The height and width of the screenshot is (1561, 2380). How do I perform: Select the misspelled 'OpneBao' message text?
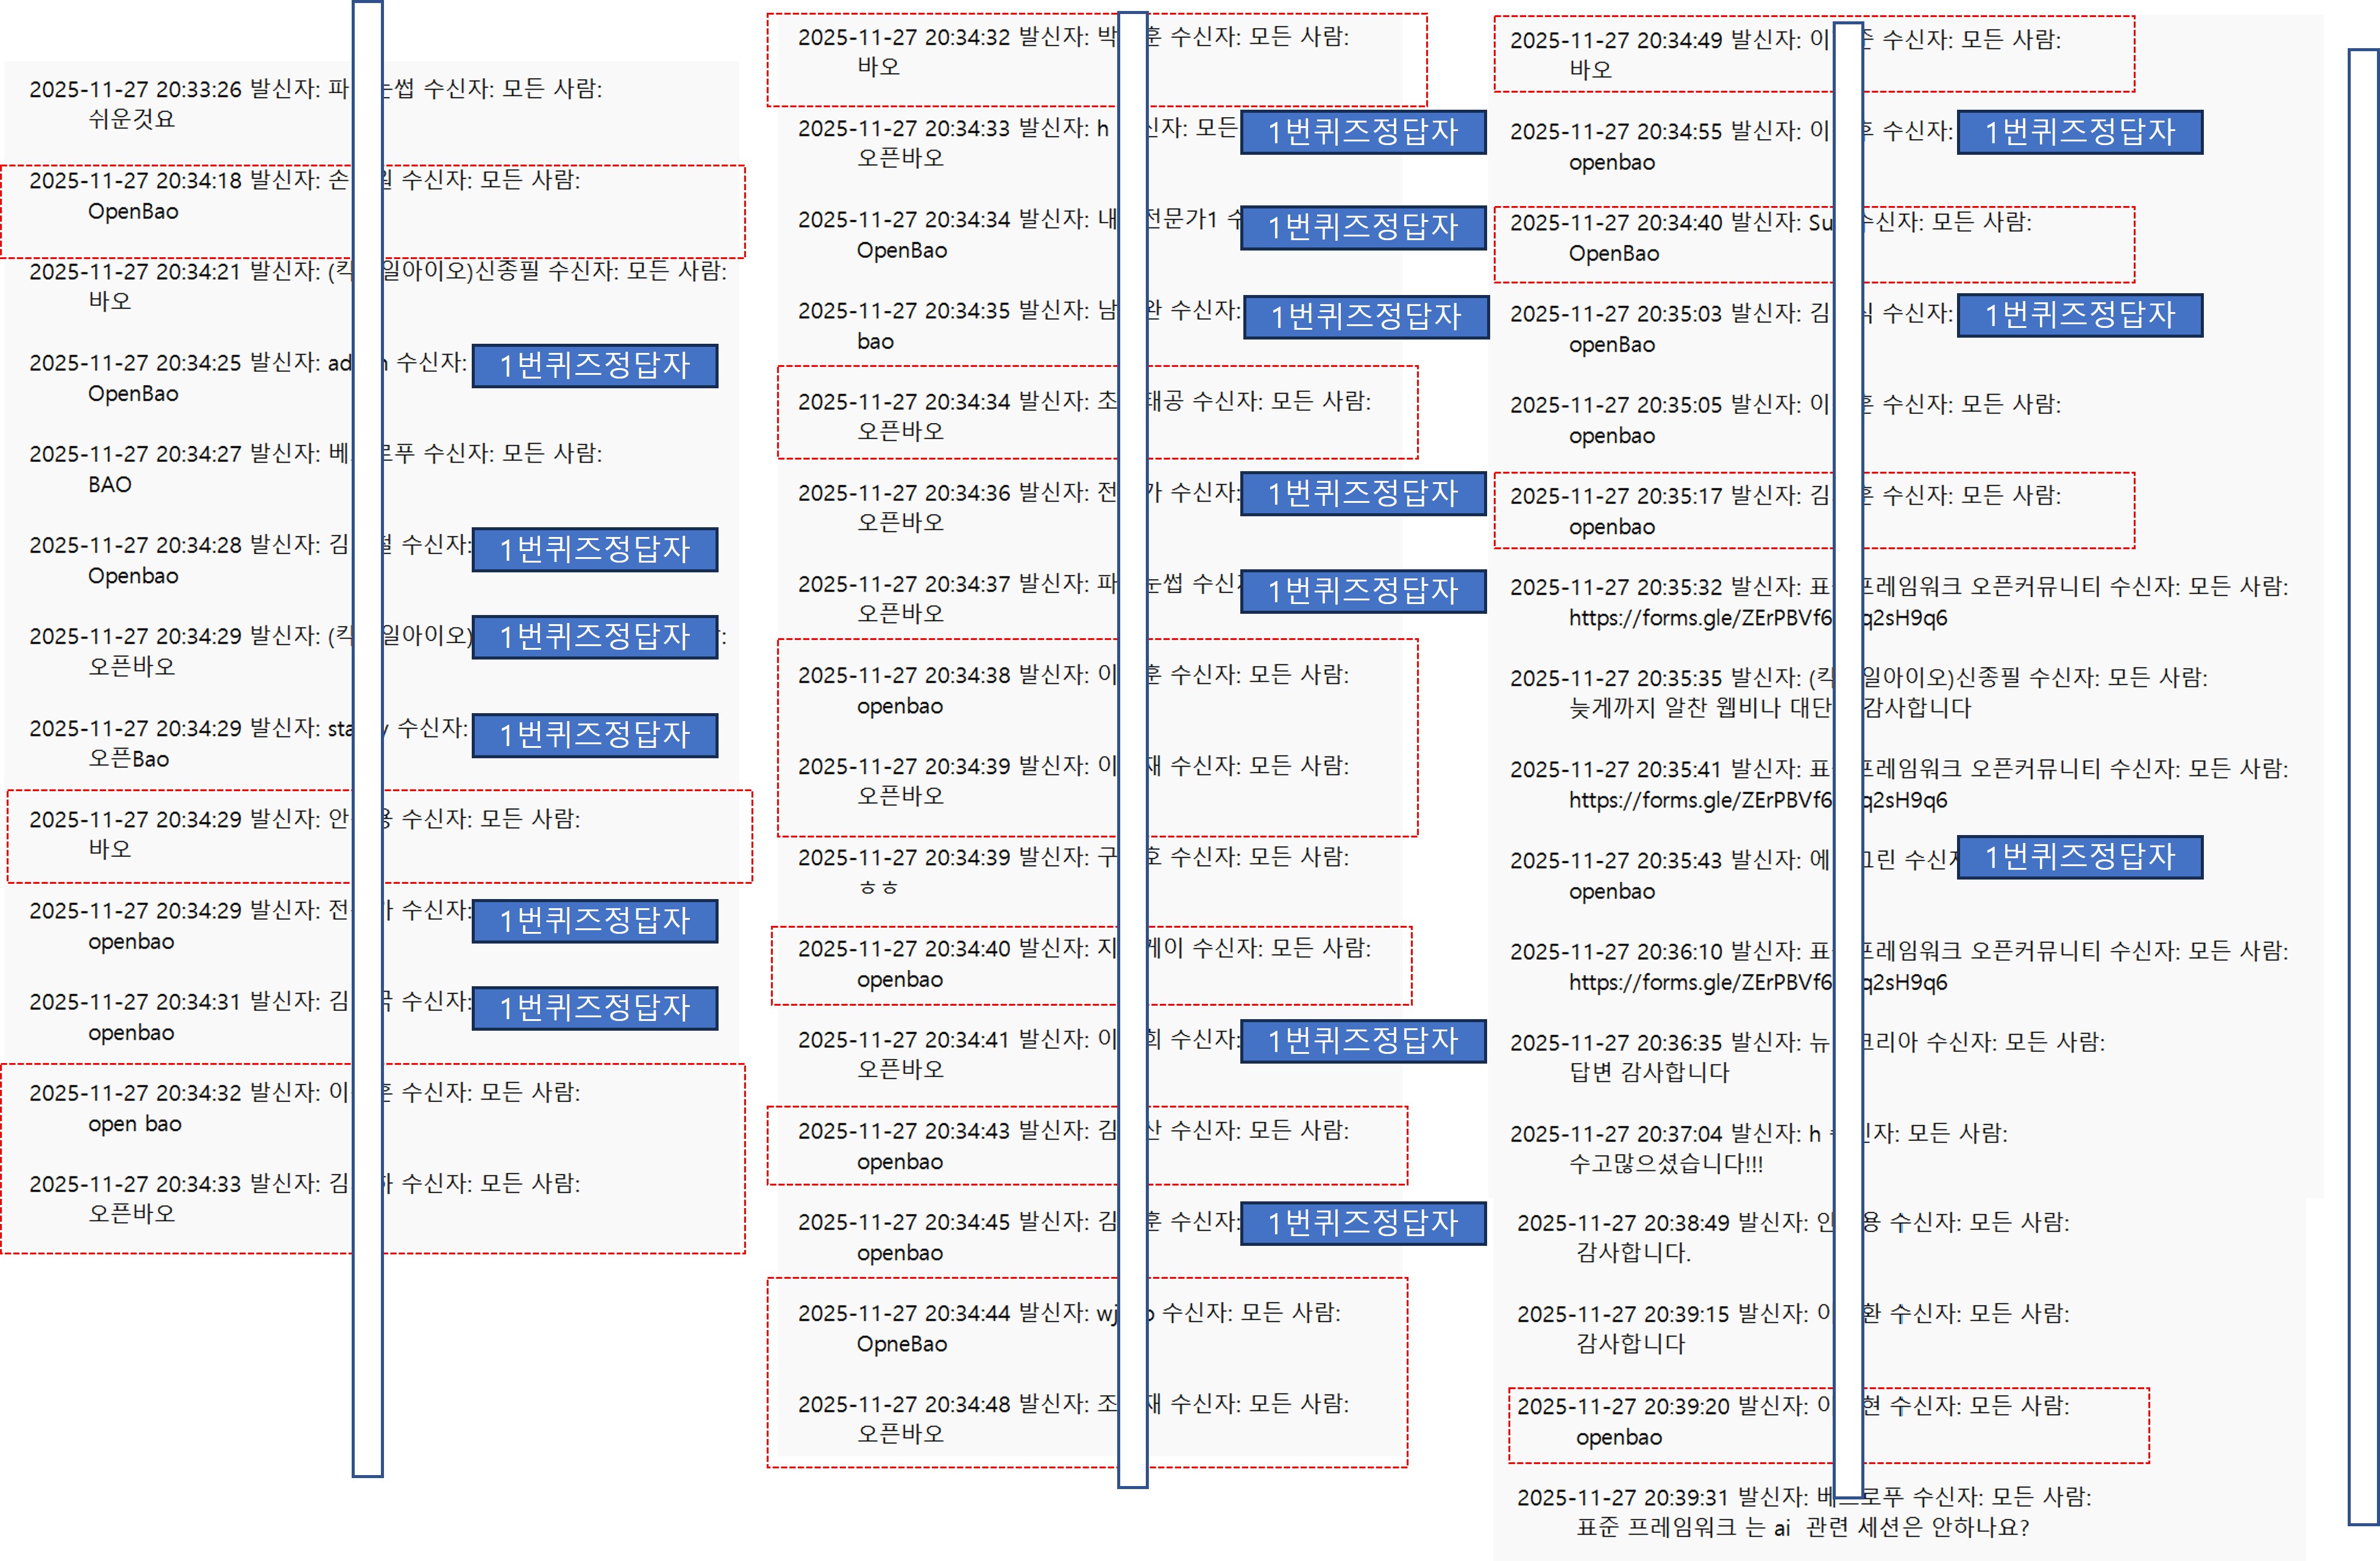pyautogui.click(x=901, y=1344)
